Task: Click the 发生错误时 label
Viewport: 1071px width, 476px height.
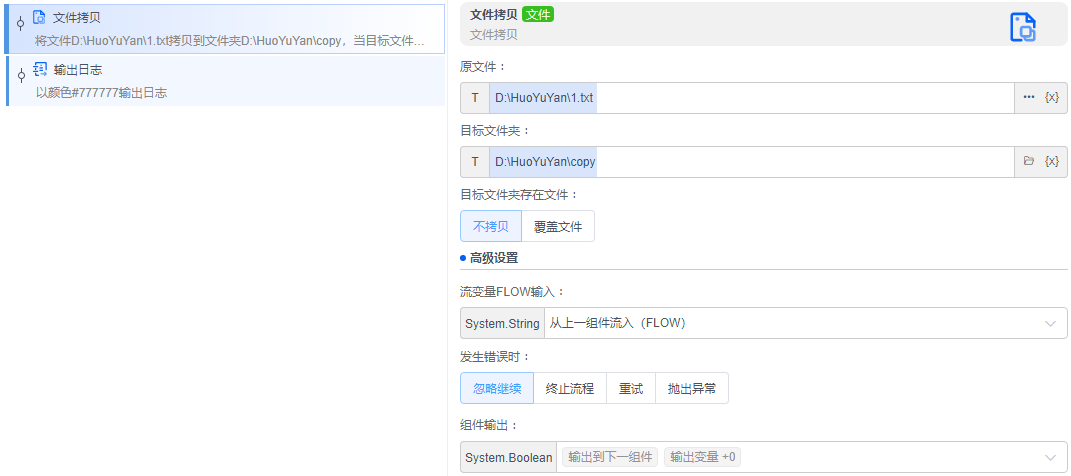Action: pos(495,356)
